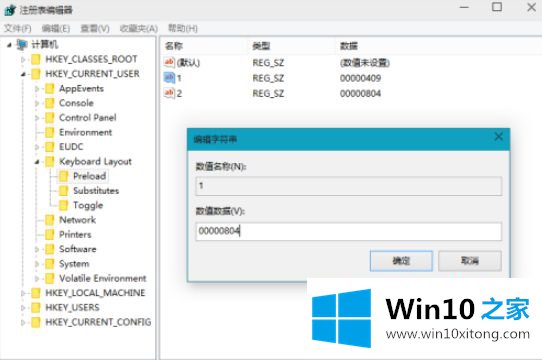
Task: Expand the EUDC node arrow
Action: (37, 147)
